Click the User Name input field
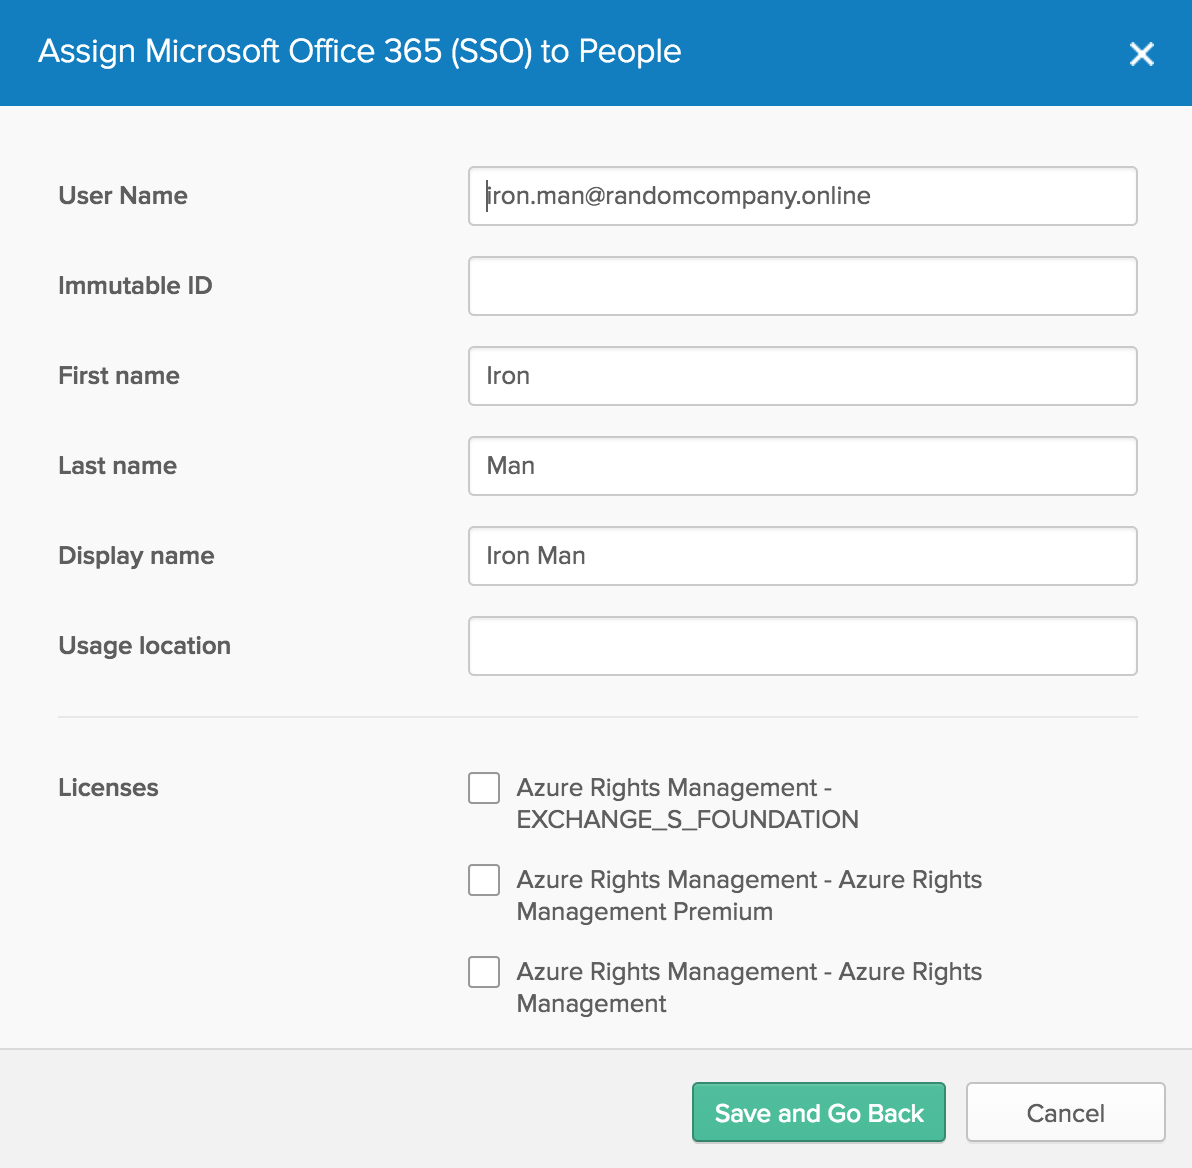Screen dimensions: 1192x1168 [803, 196]
